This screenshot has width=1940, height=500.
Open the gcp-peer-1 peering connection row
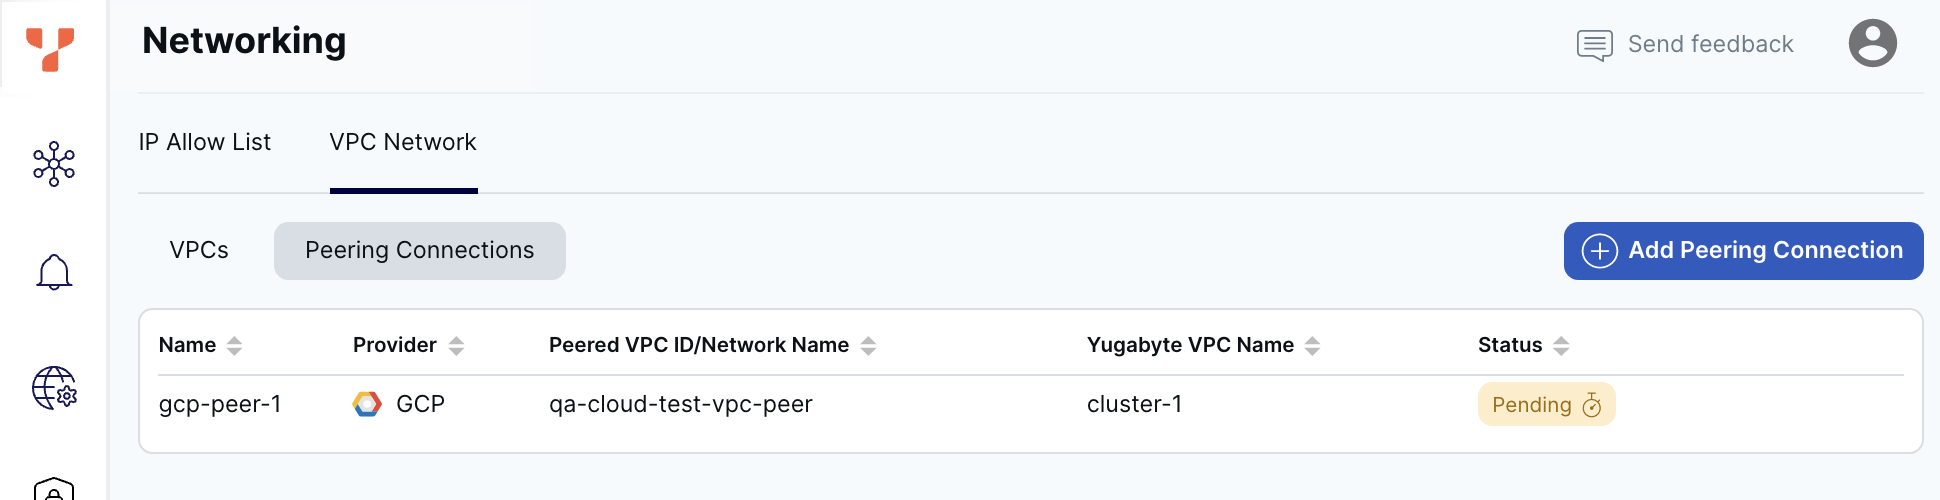coord(220,404)
